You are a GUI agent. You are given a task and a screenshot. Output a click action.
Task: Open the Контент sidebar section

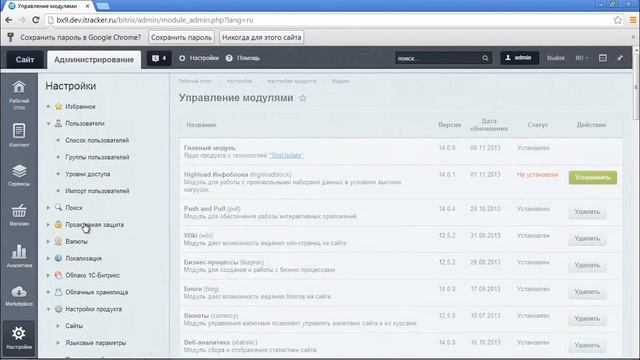point(19,135)
